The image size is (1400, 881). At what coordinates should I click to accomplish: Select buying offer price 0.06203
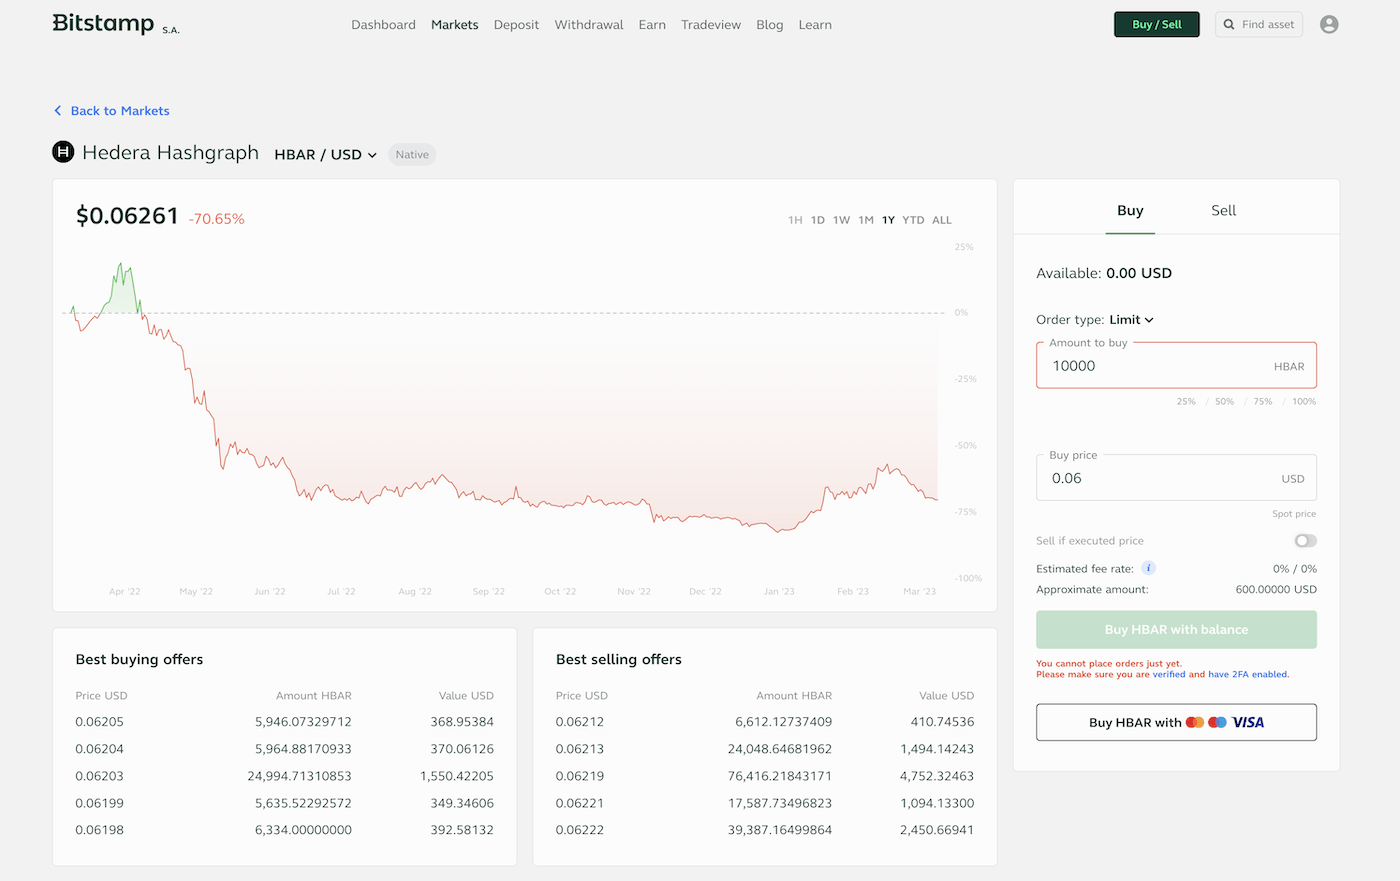[x=100, y=776]
